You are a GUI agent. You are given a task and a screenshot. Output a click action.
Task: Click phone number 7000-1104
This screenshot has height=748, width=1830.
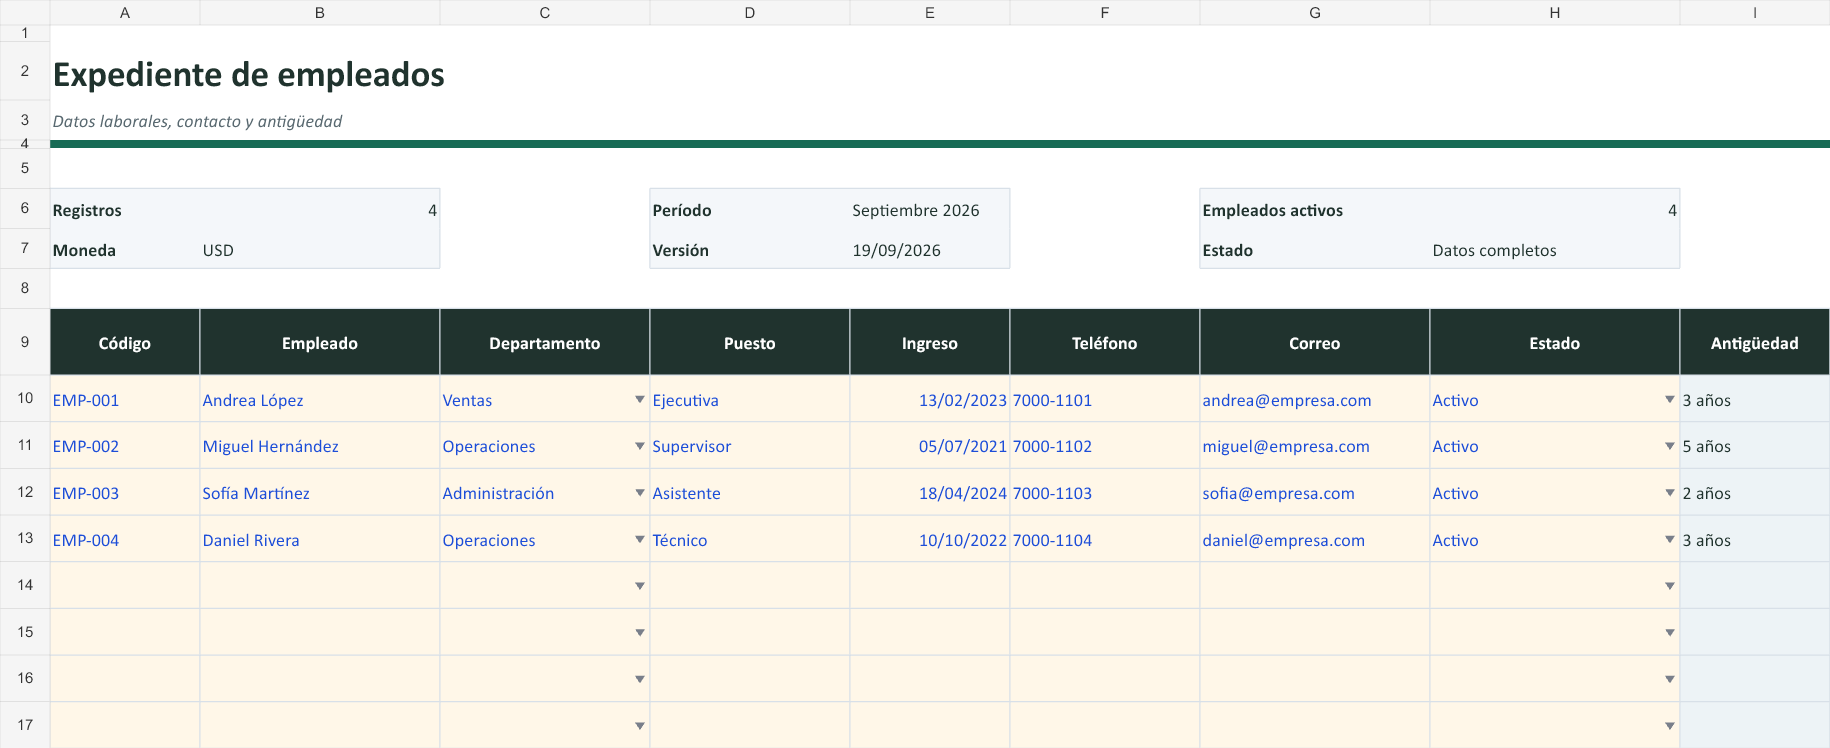(1105, 540)
